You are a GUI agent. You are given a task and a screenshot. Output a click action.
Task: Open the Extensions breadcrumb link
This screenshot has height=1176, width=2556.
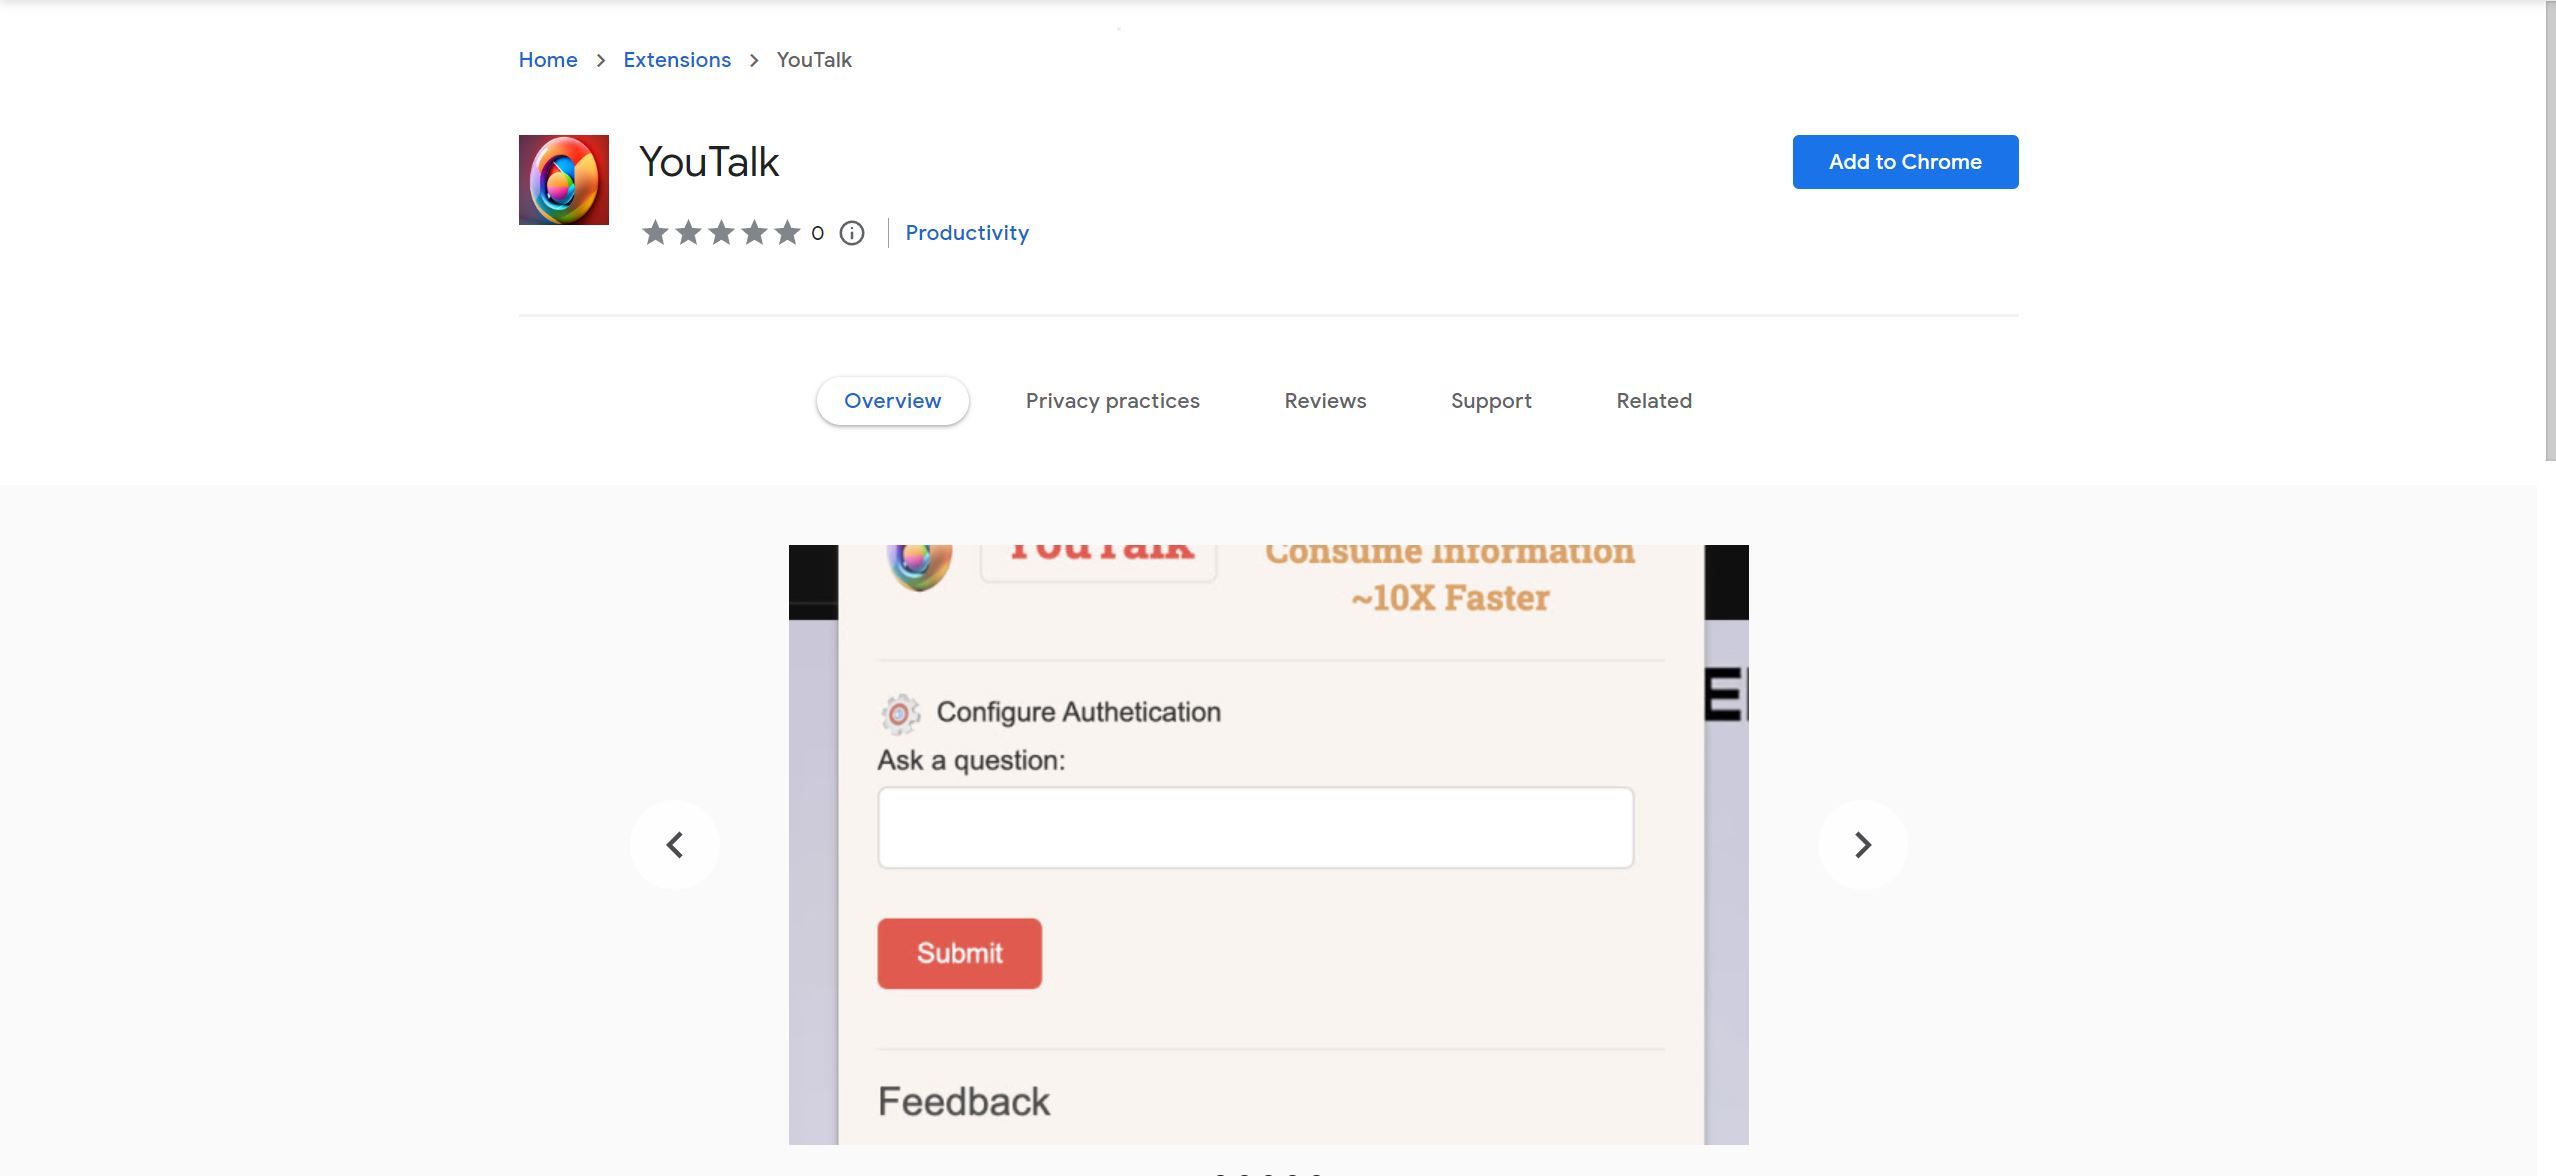(676, 59)
